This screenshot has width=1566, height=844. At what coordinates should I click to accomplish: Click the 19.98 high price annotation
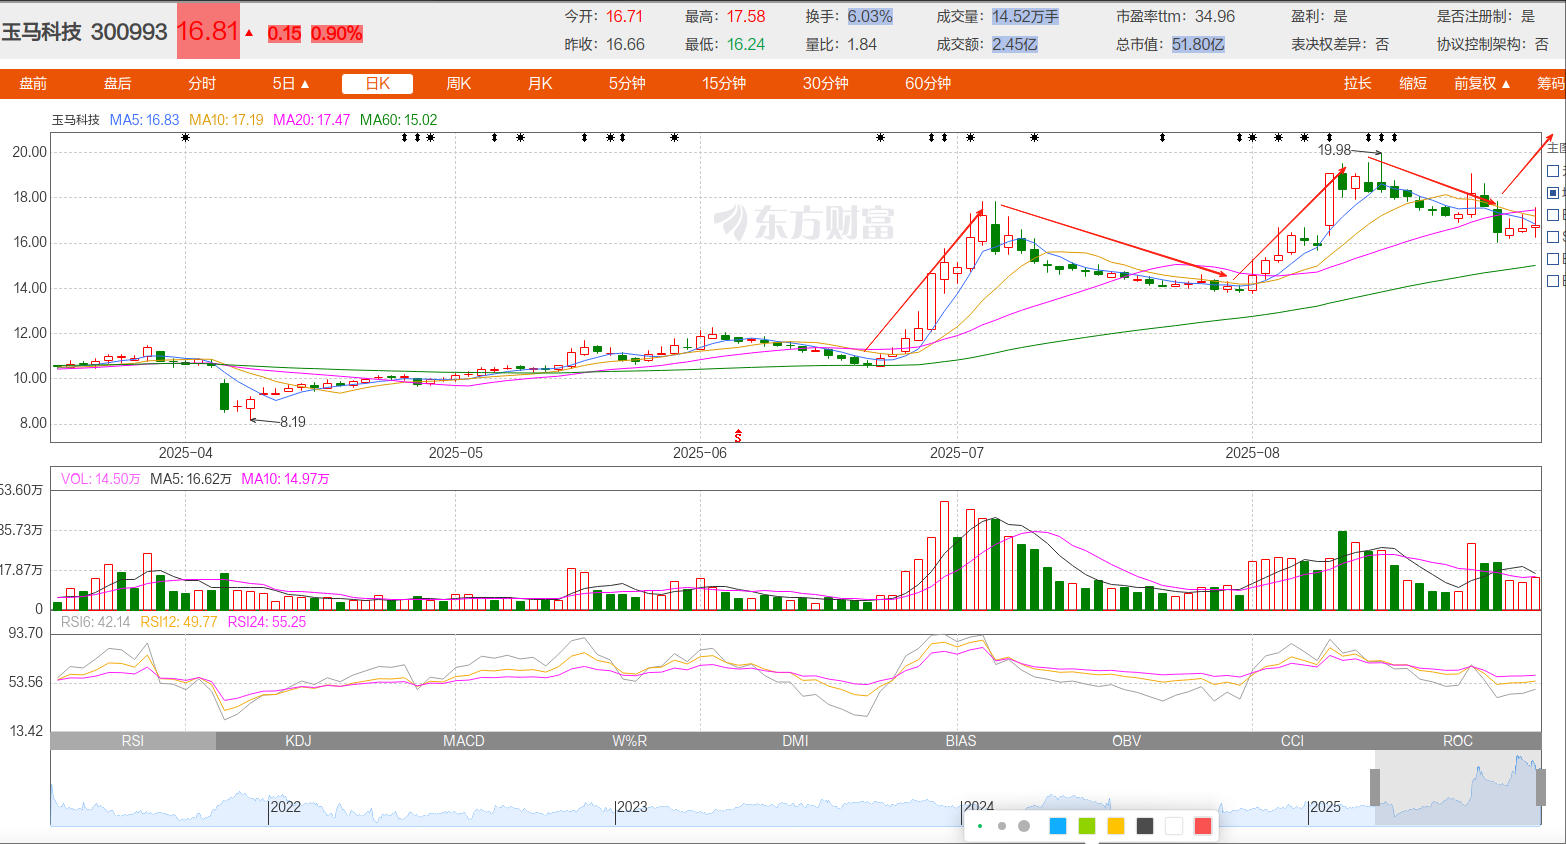point(1334,150)
